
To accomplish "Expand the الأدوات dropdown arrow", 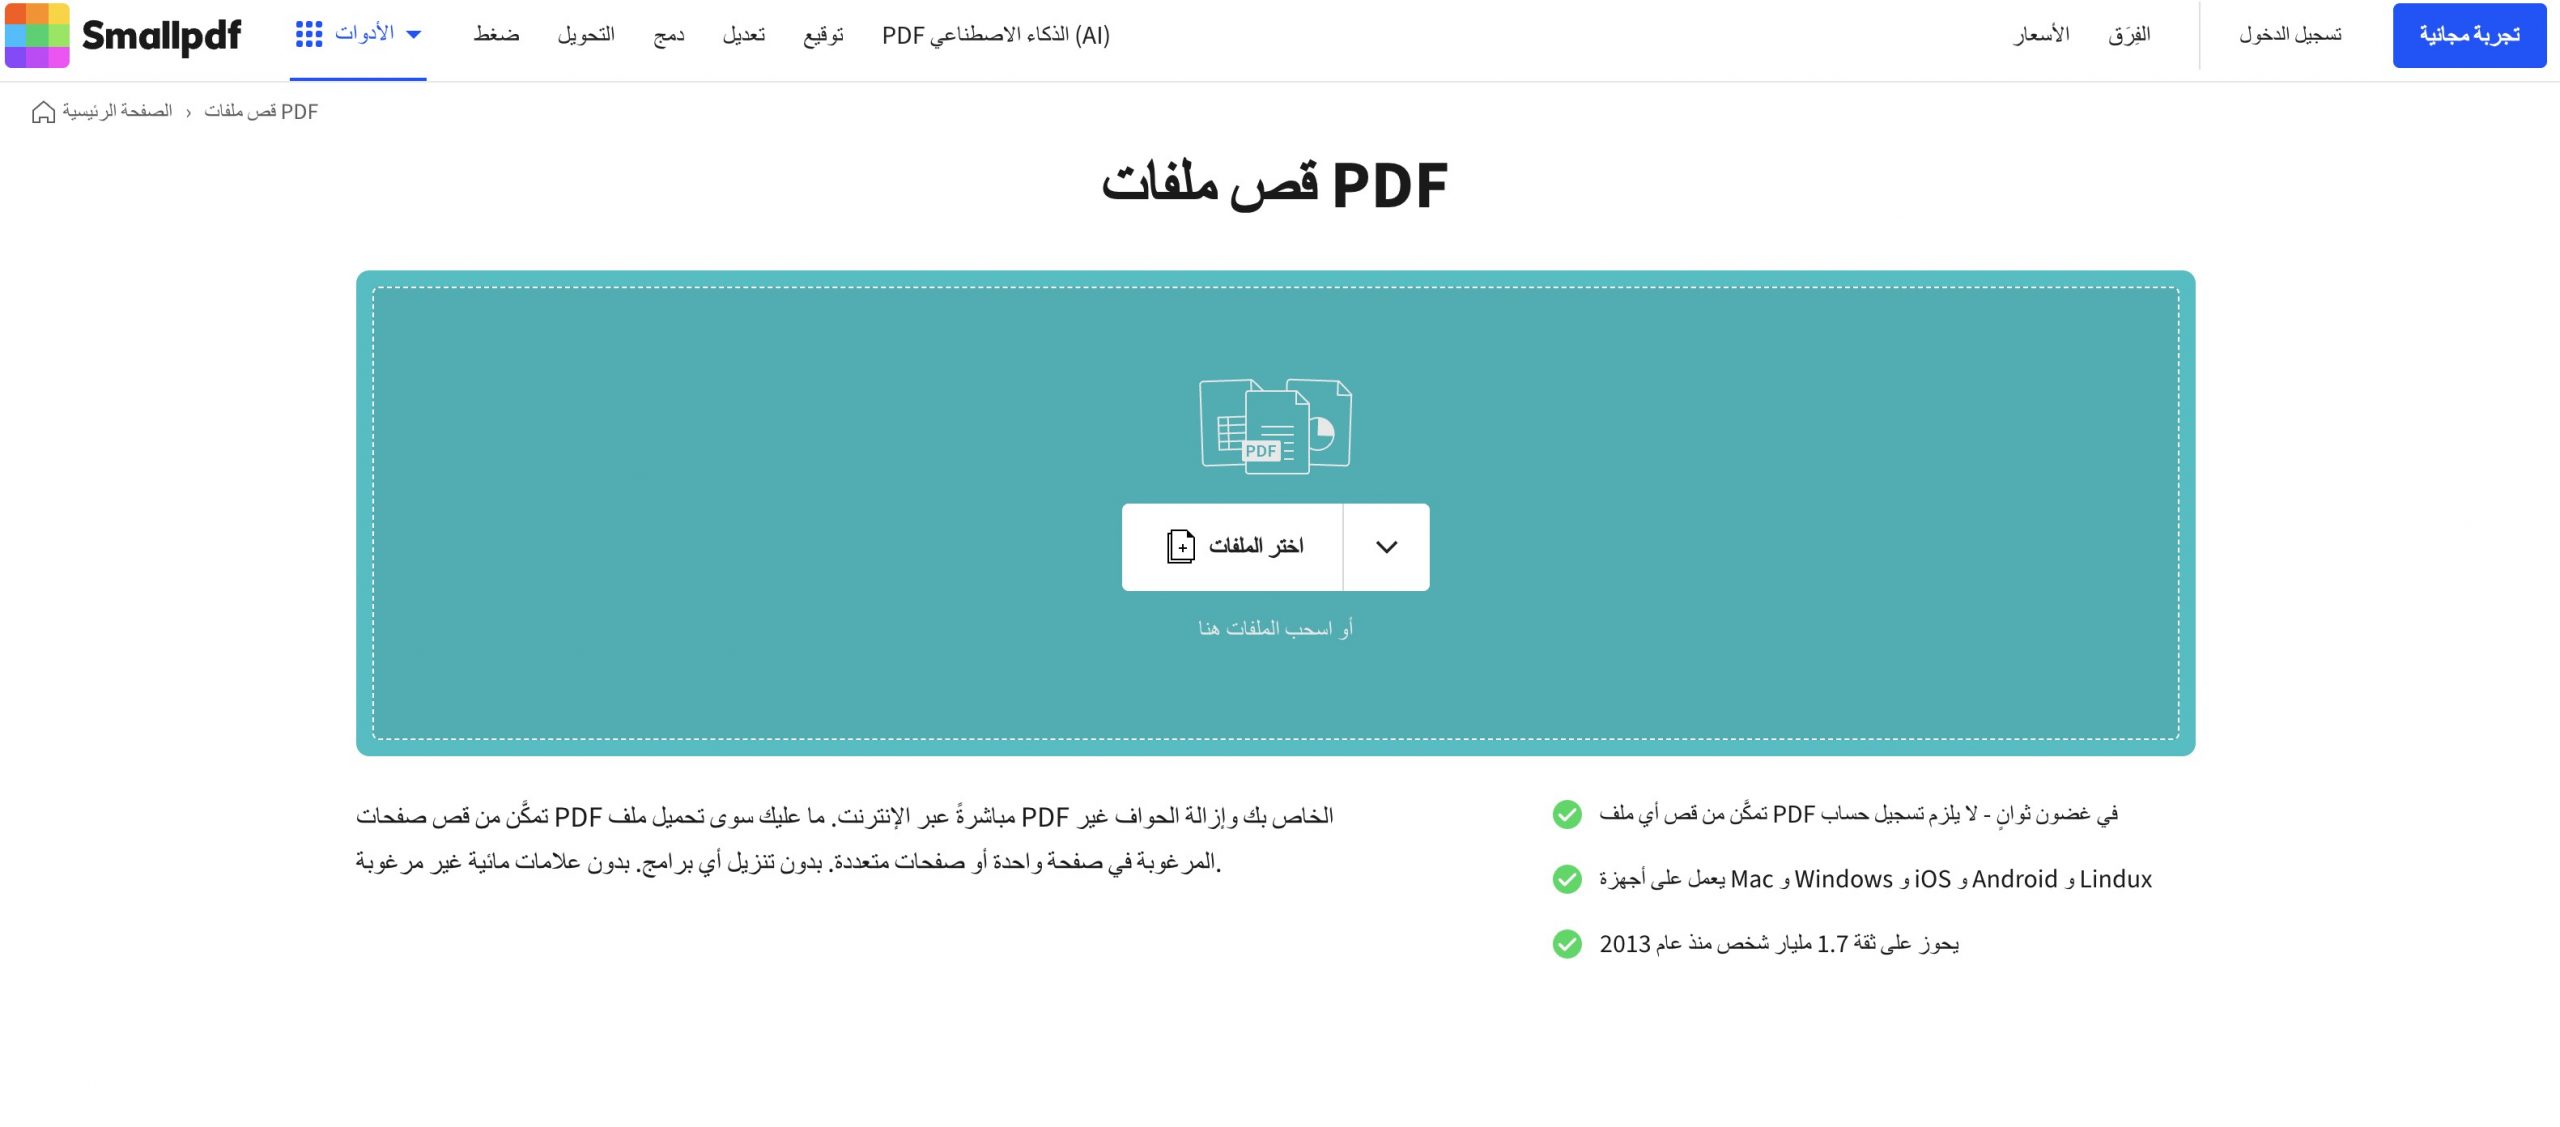I will click(x=414, y=34).
